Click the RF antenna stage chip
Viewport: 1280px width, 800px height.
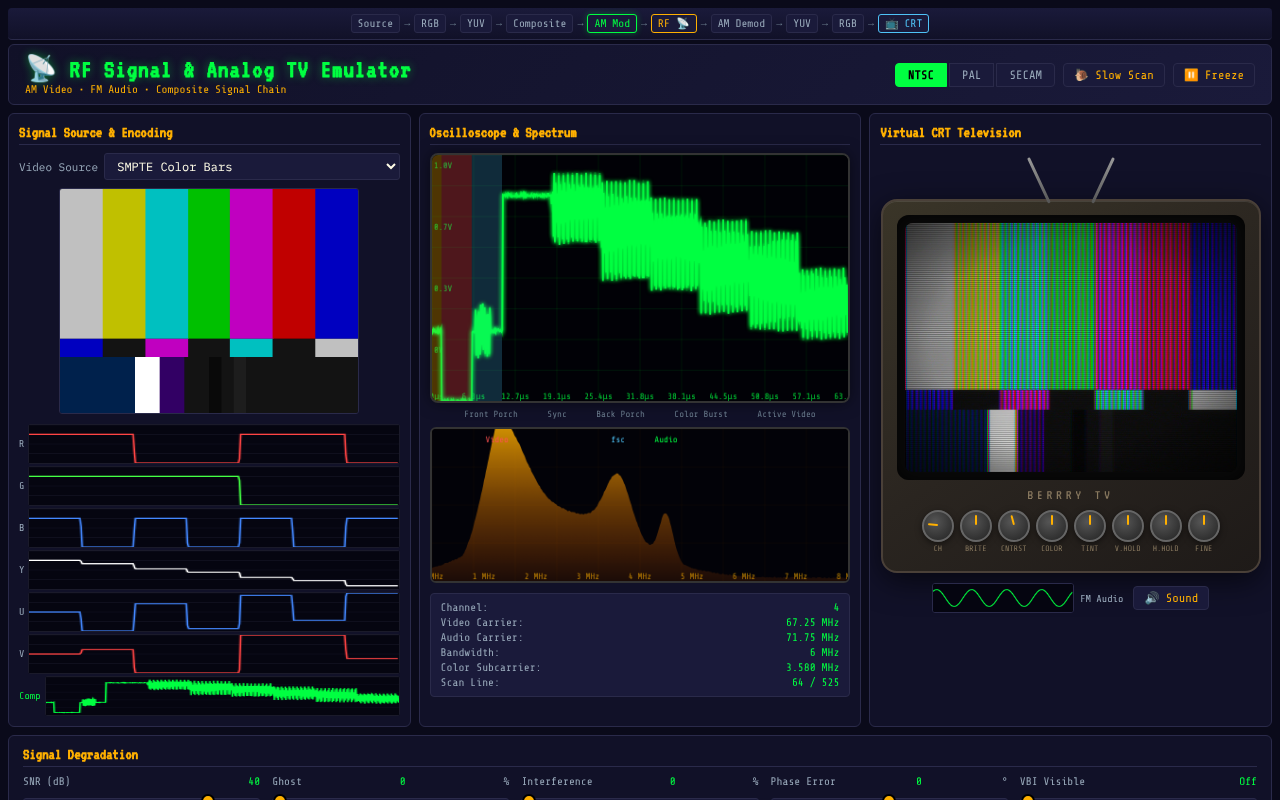[x=674, y=23]
